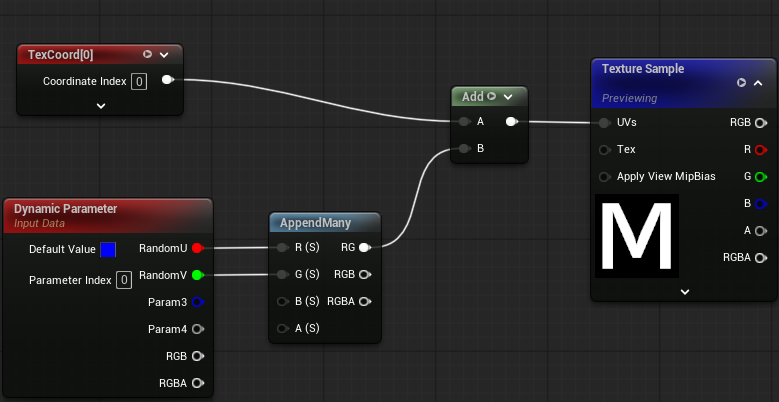Open the blue Default Value color swatch
The image size is (779, 402).
[x=108, y=249]
